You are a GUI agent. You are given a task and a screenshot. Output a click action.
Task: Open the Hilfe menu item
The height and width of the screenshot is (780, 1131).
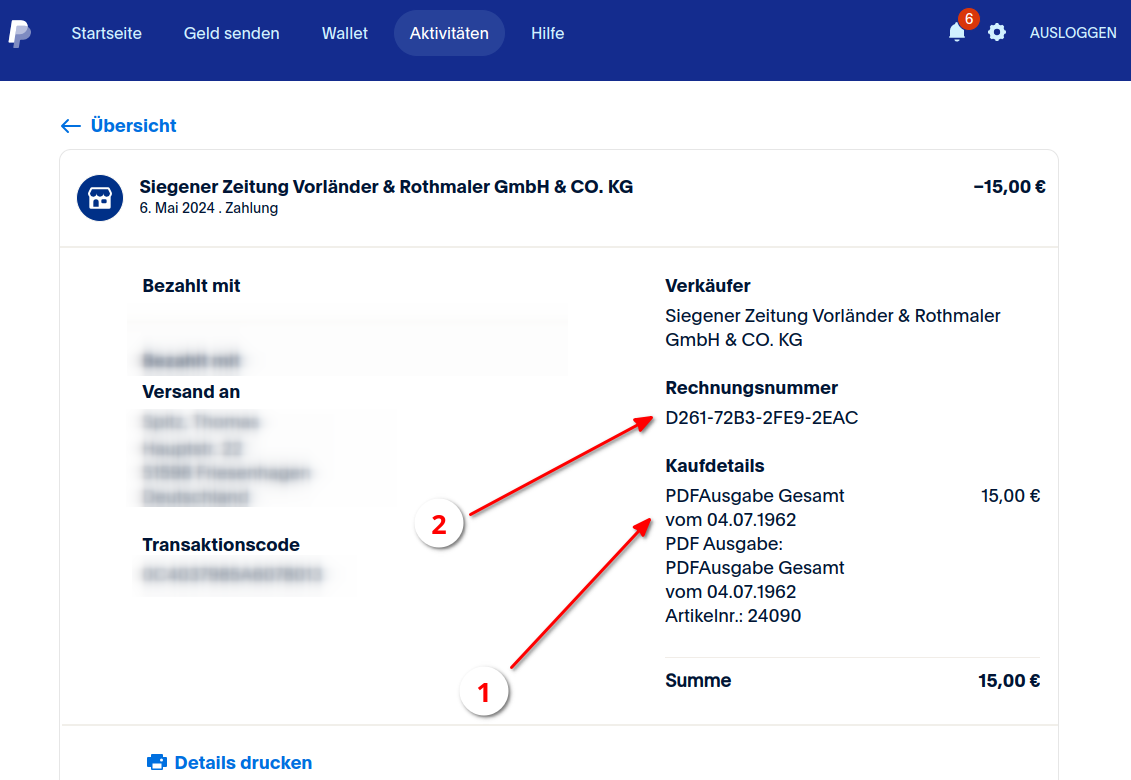click(547, 33)
